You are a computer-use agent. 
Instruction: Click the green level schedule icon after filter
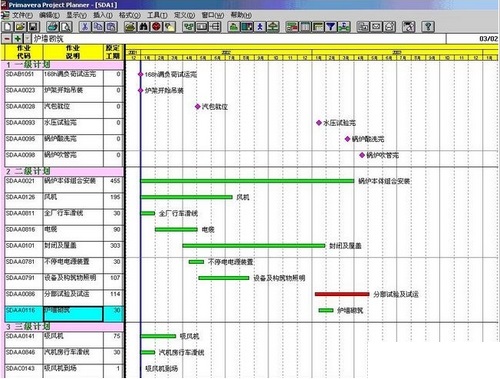click(x=344, y=27)
